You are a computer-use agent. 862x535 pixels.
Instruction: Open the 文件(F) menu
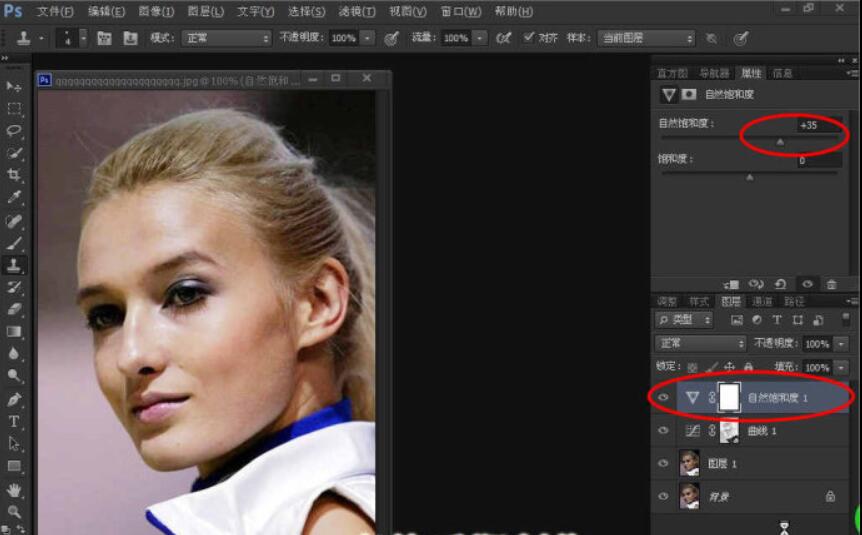pos(55,12)
